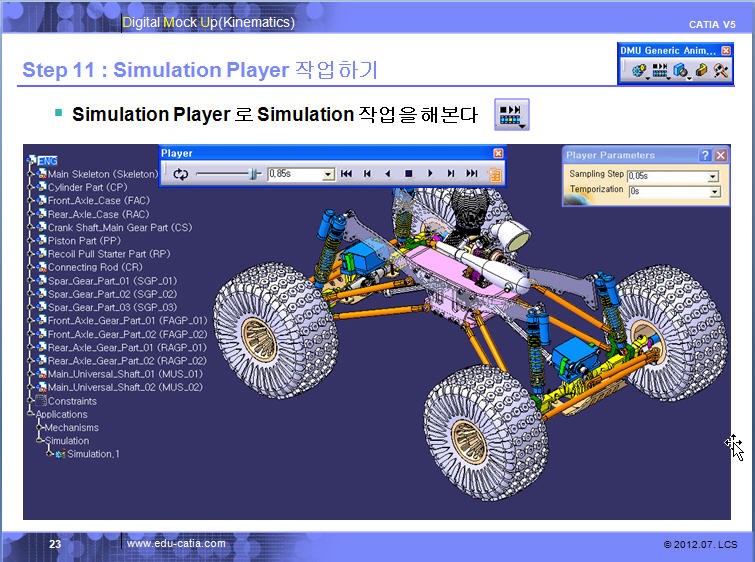Click play backward arrow in Player
This screenshot has height=562, width=755.
[x=388, y=174]
